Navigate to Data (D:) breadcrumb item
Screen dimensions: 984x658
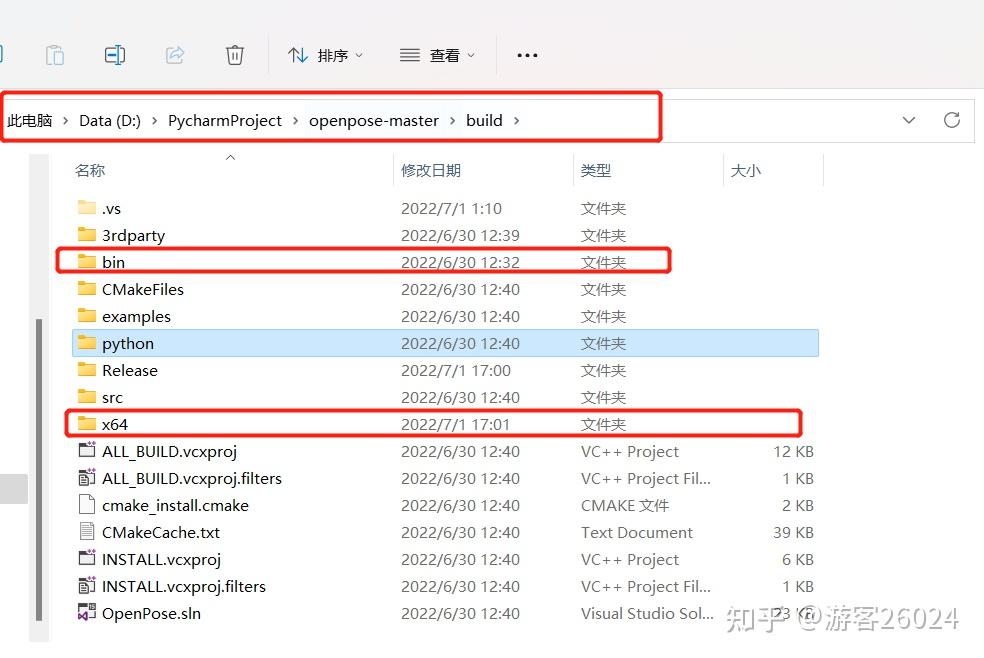[x=110, y=120]
